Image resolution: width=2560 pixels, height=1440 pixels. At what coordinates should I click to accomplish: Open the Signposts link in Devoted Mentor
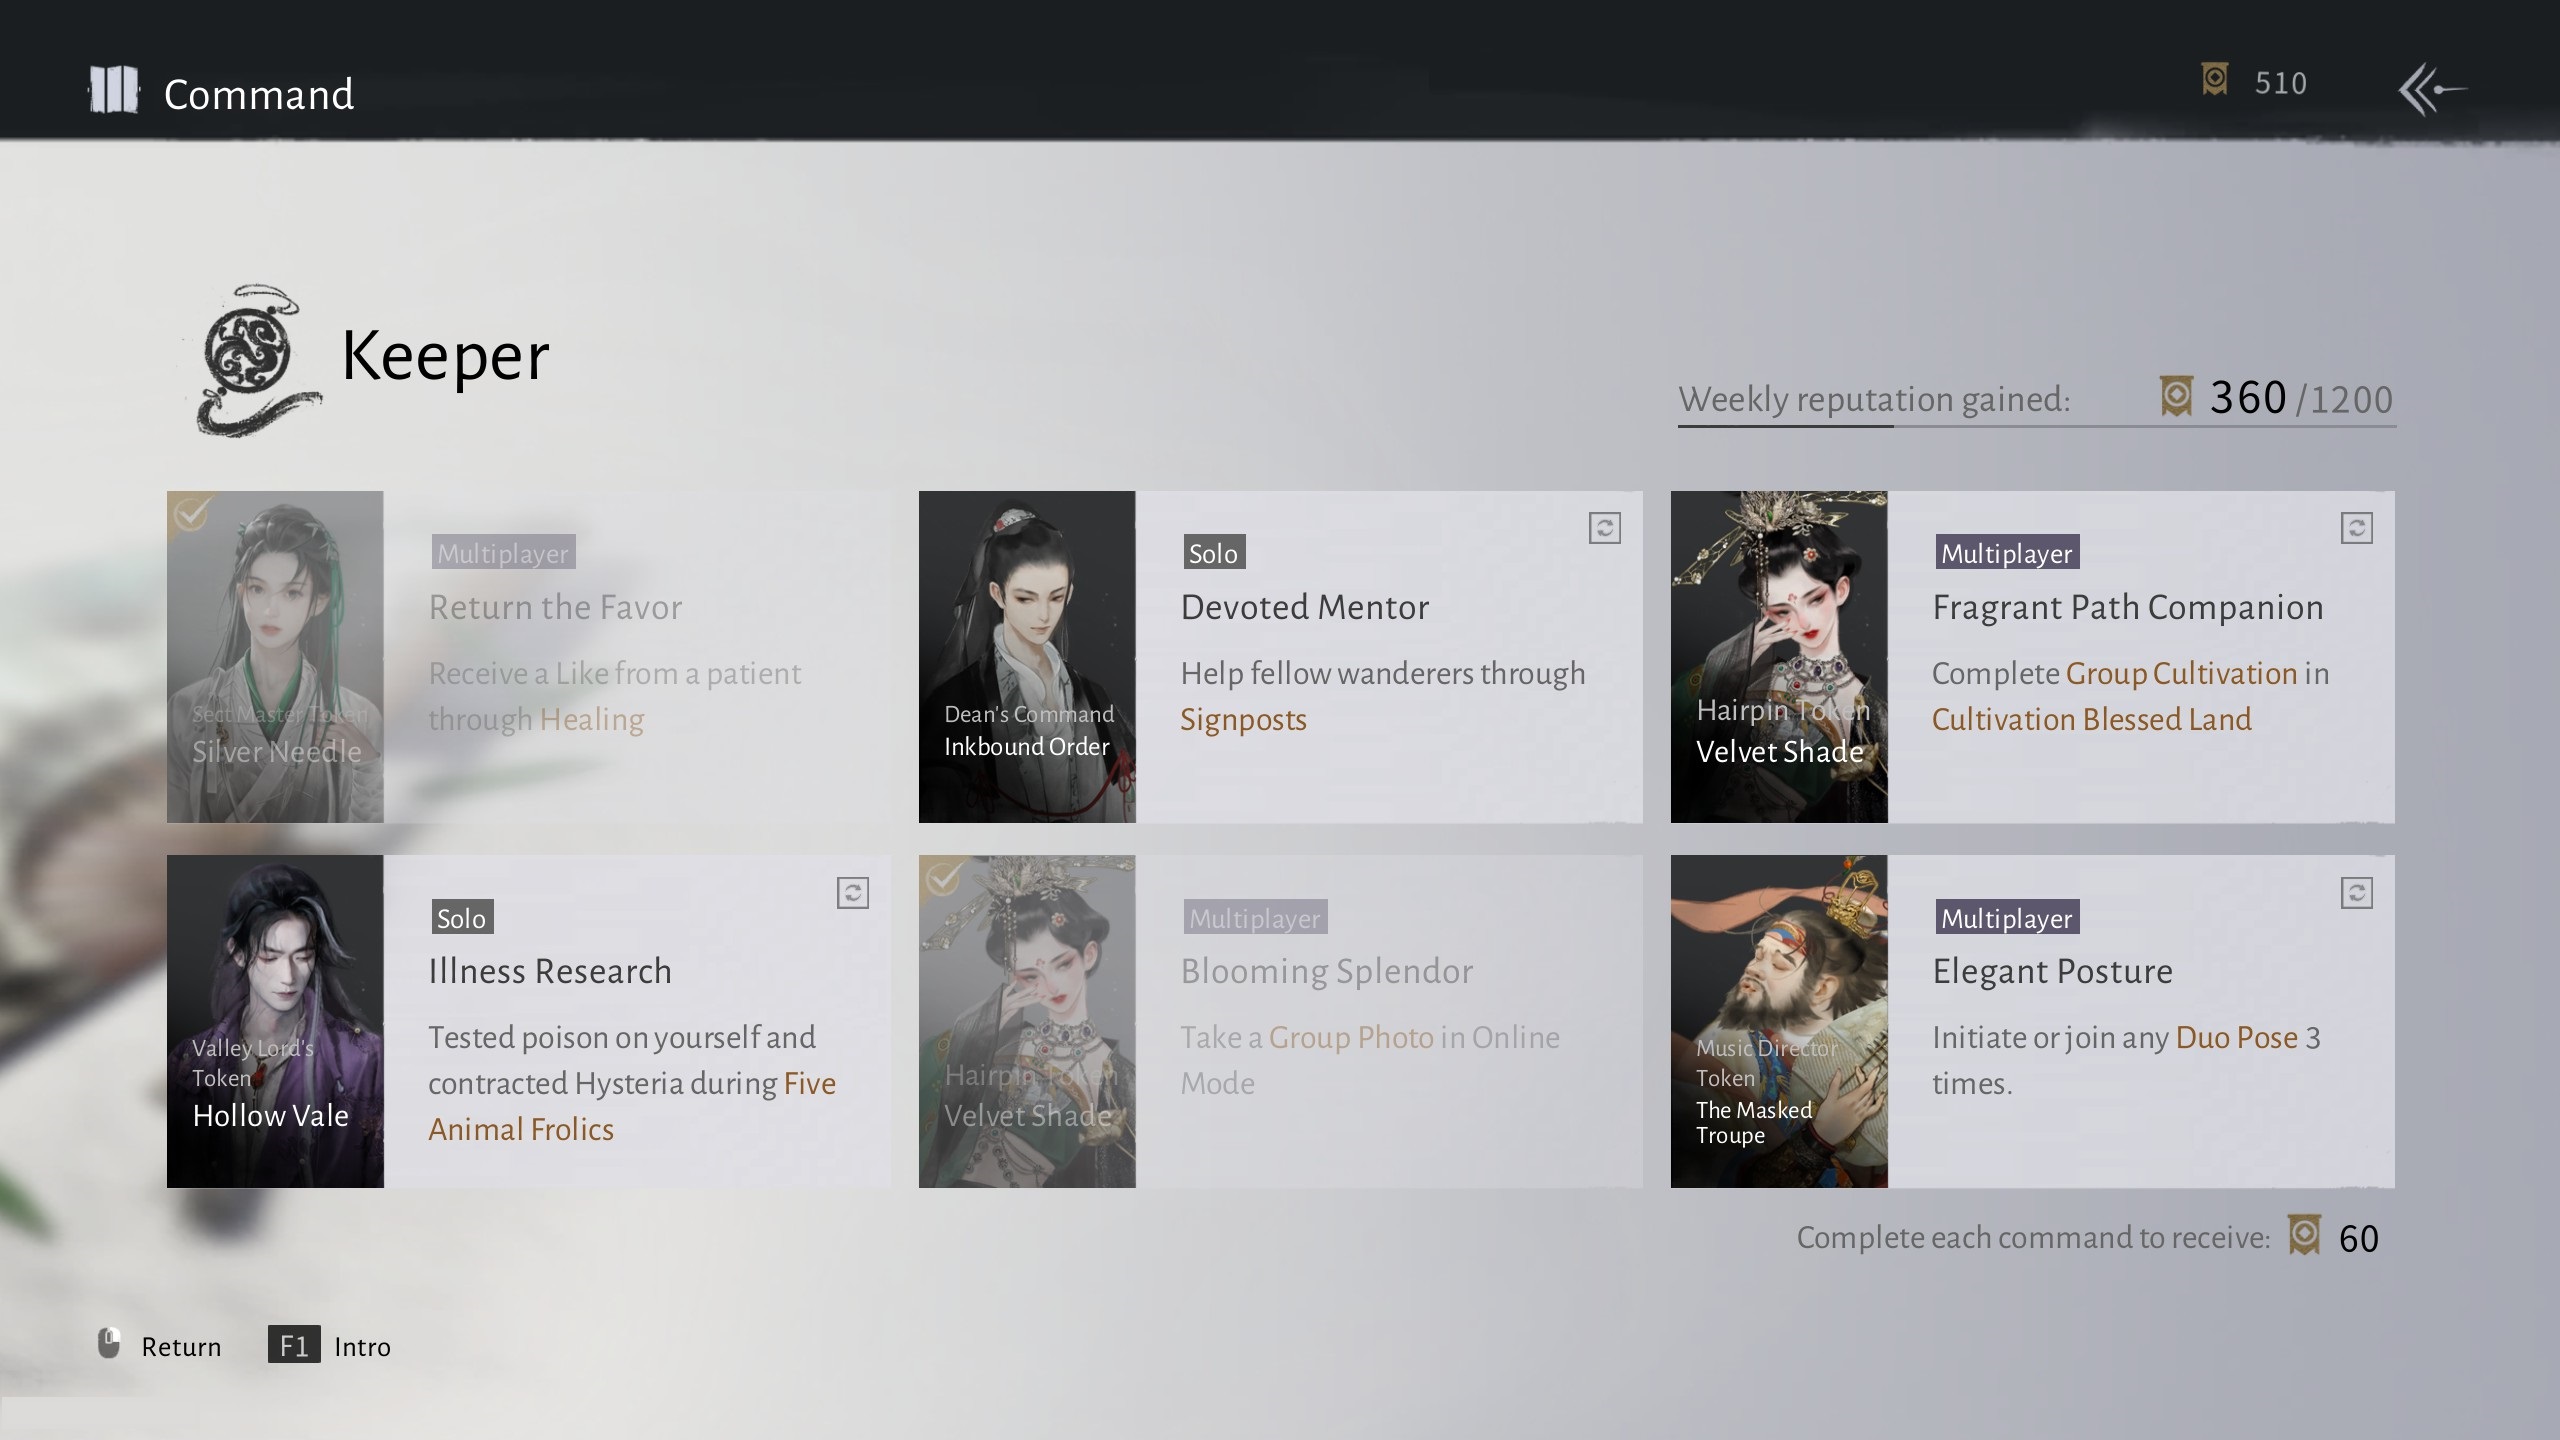[1243, 720]
